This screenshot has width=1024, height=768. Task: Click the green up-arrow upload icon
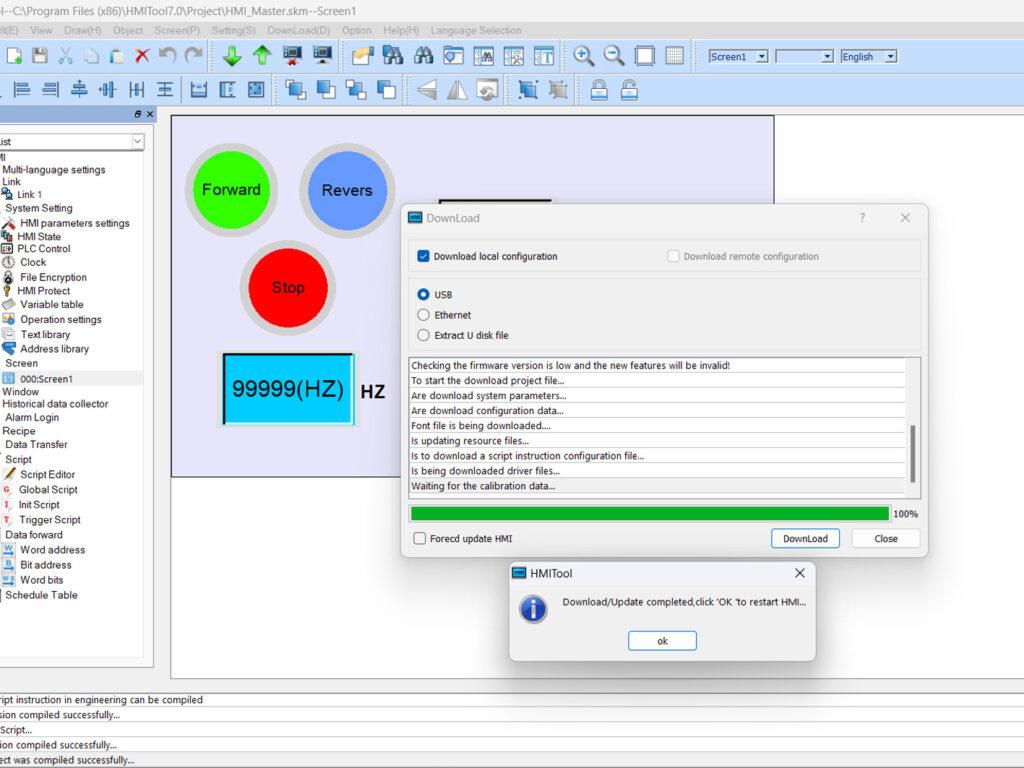coord(262,56)
